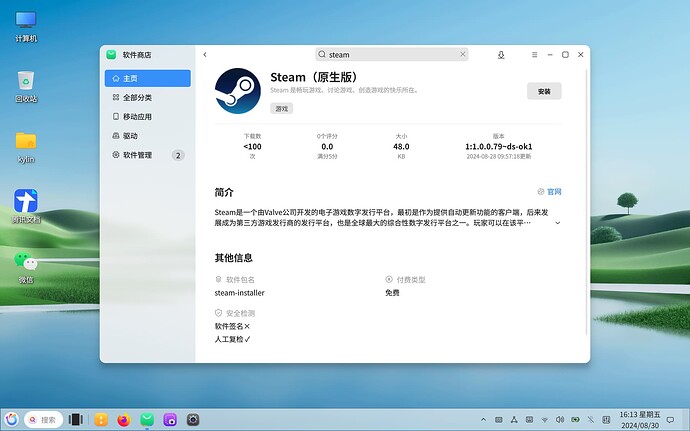Click the <100 downloads count

coord(252,147)
